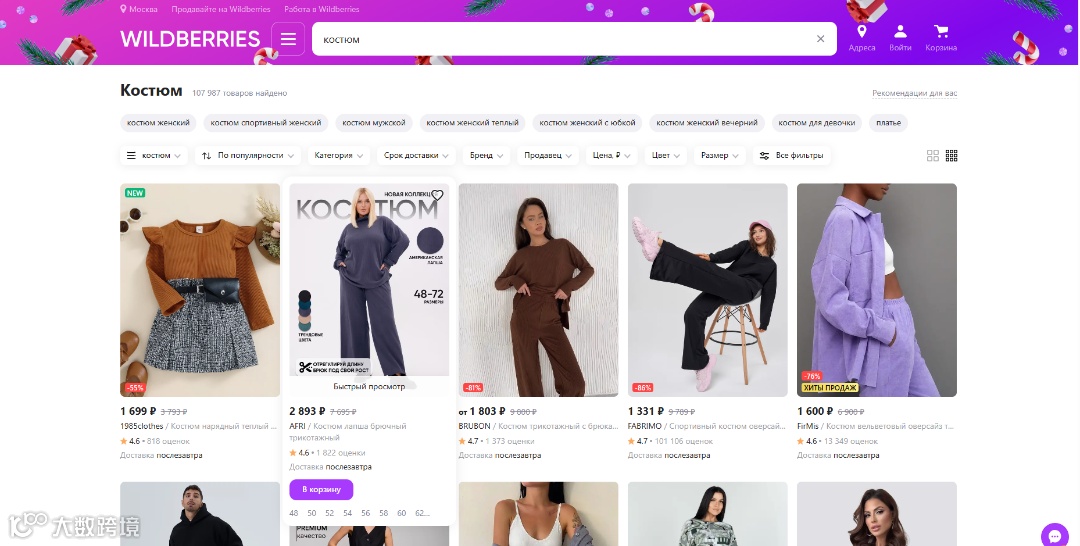
Task: Open the support chat bubble
Action: [x=1055, y=536]
